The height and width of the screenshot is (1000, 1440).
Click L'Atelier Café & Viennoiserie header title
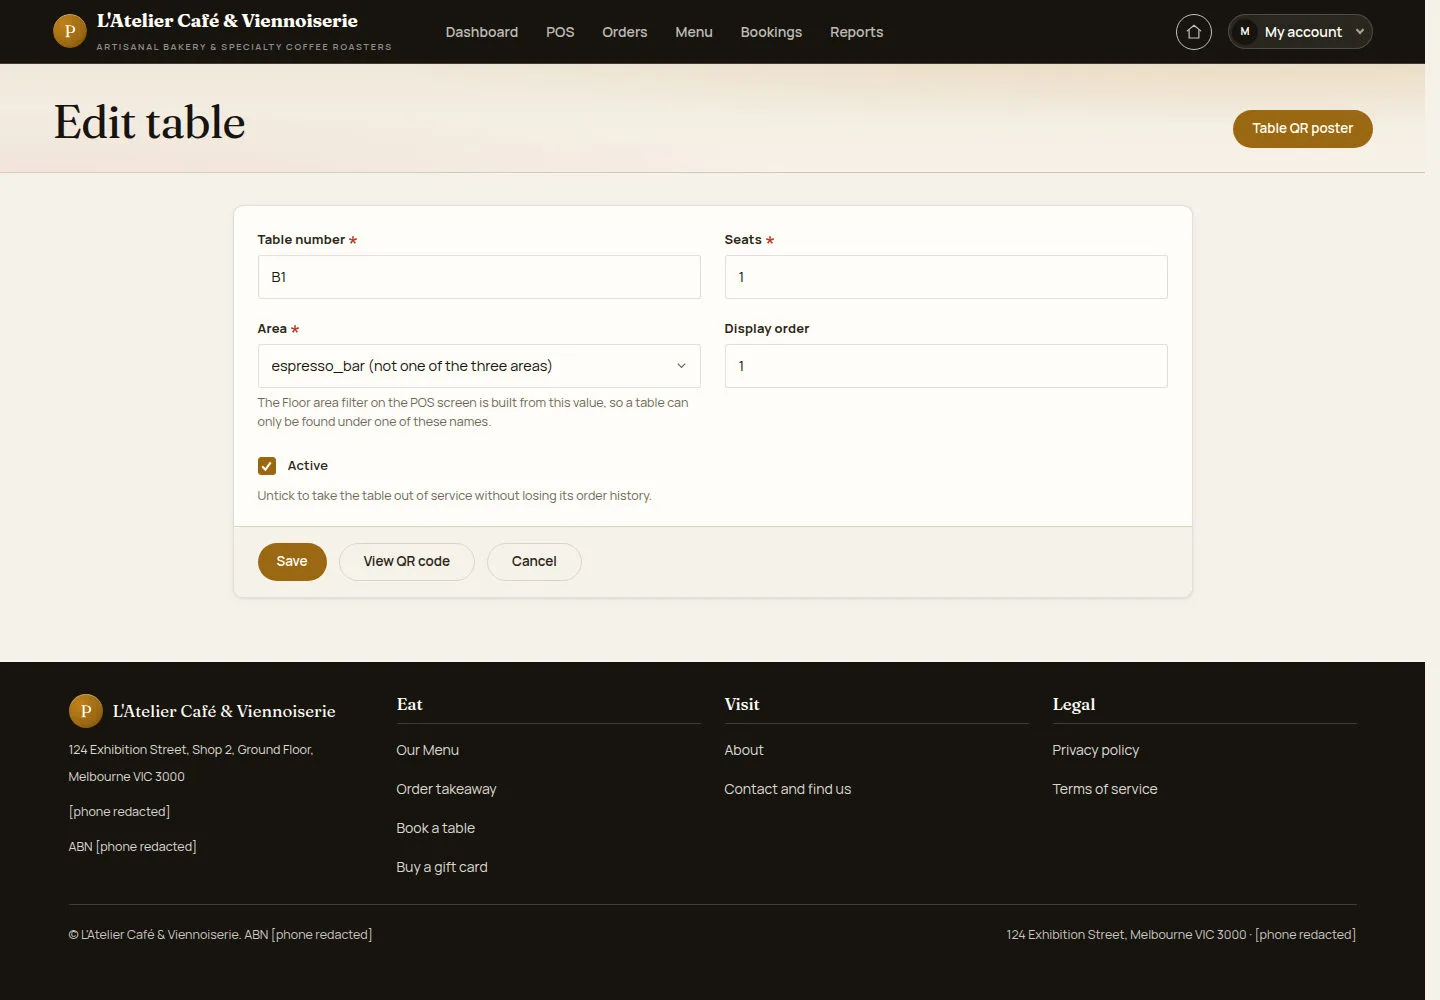pos(227,21)
